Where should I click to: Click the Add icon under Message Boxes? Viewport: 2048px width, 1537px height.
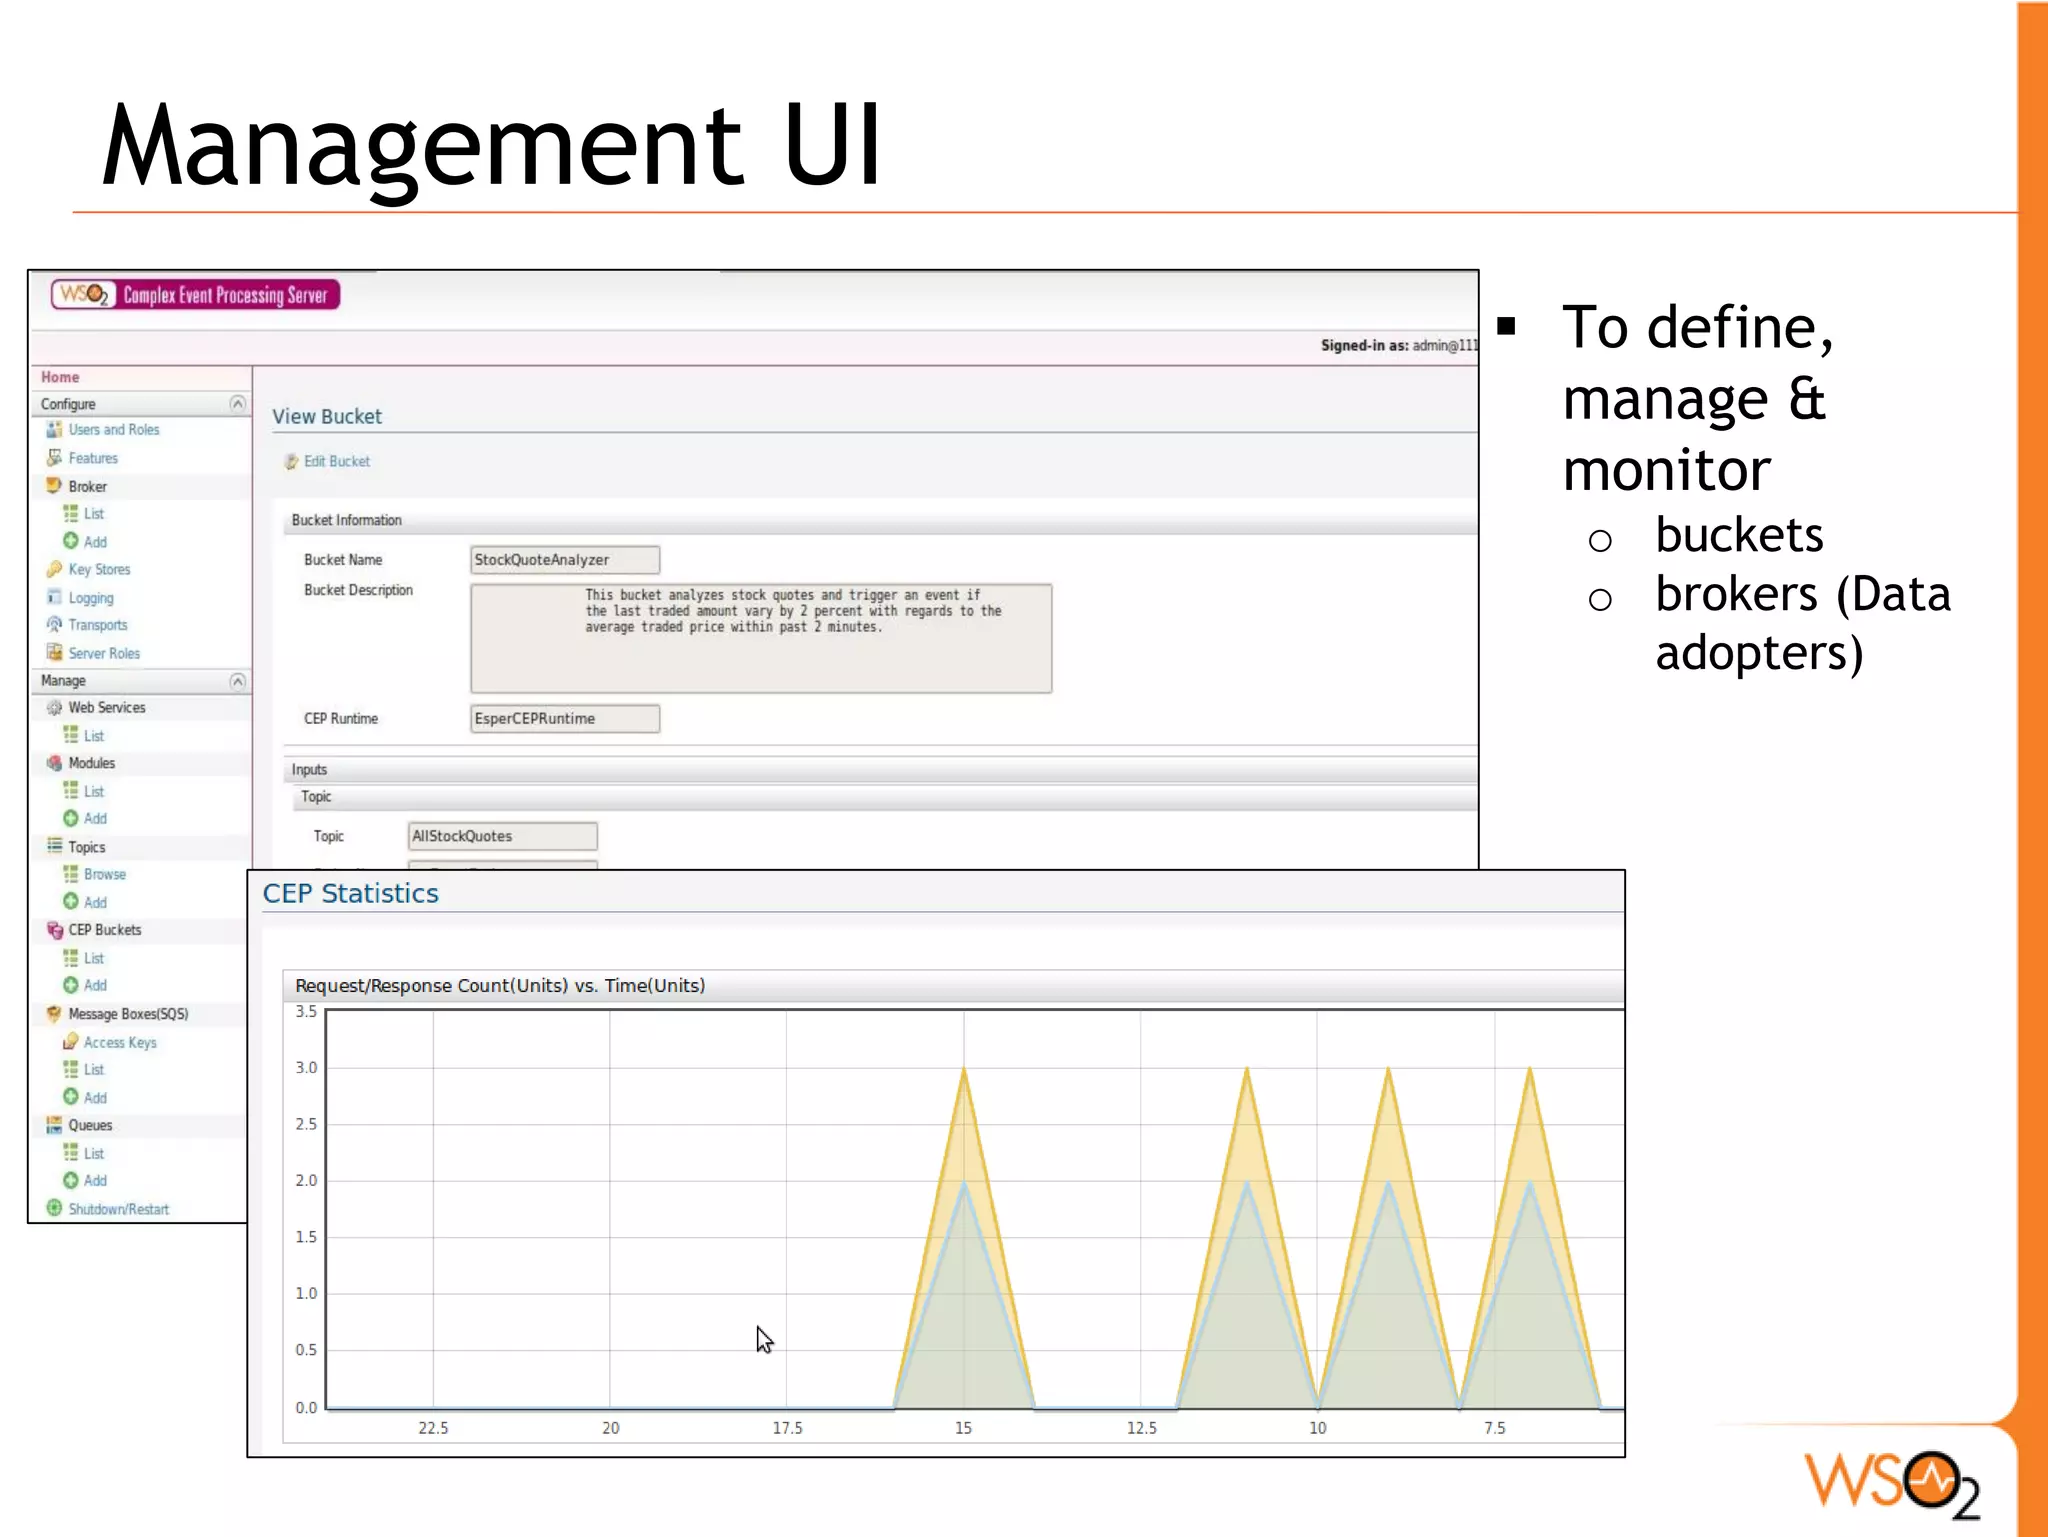71,1097
